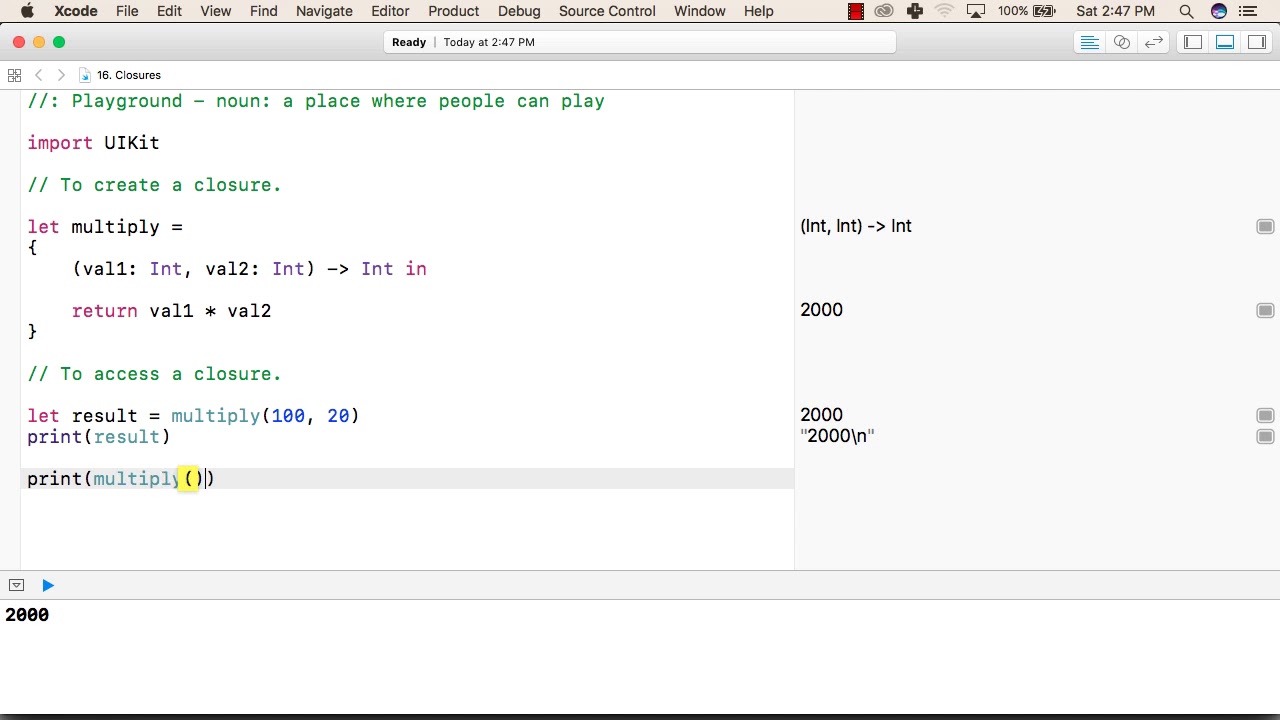Open the Apple menu
This screenshot has height=720, width=1280.
pos(27,11)
